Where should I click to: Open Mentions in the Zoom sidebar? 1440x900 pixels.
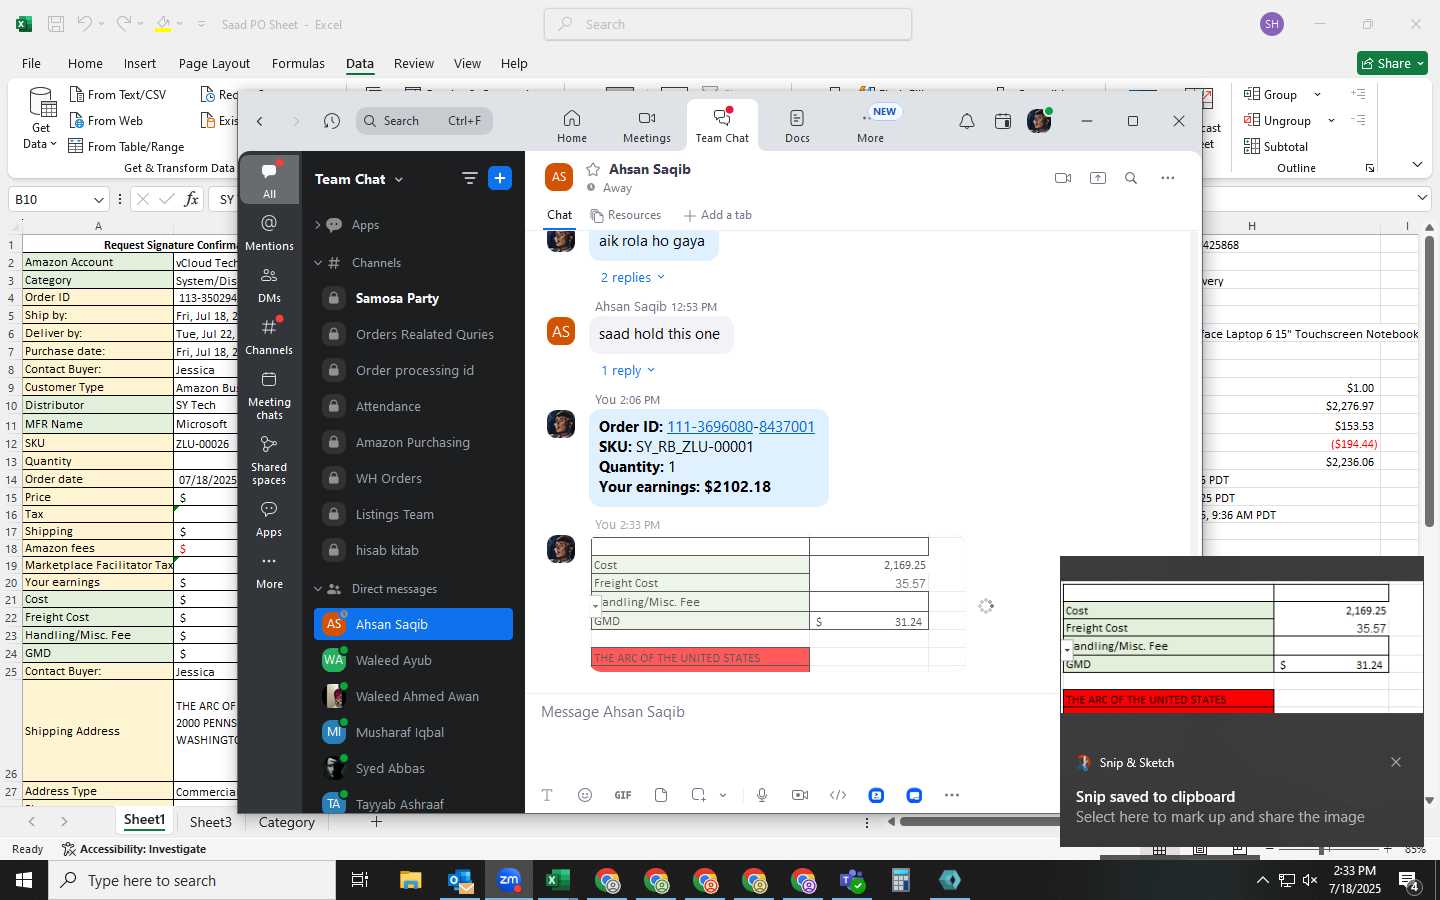pyautogui.click(x=269, y=232)
